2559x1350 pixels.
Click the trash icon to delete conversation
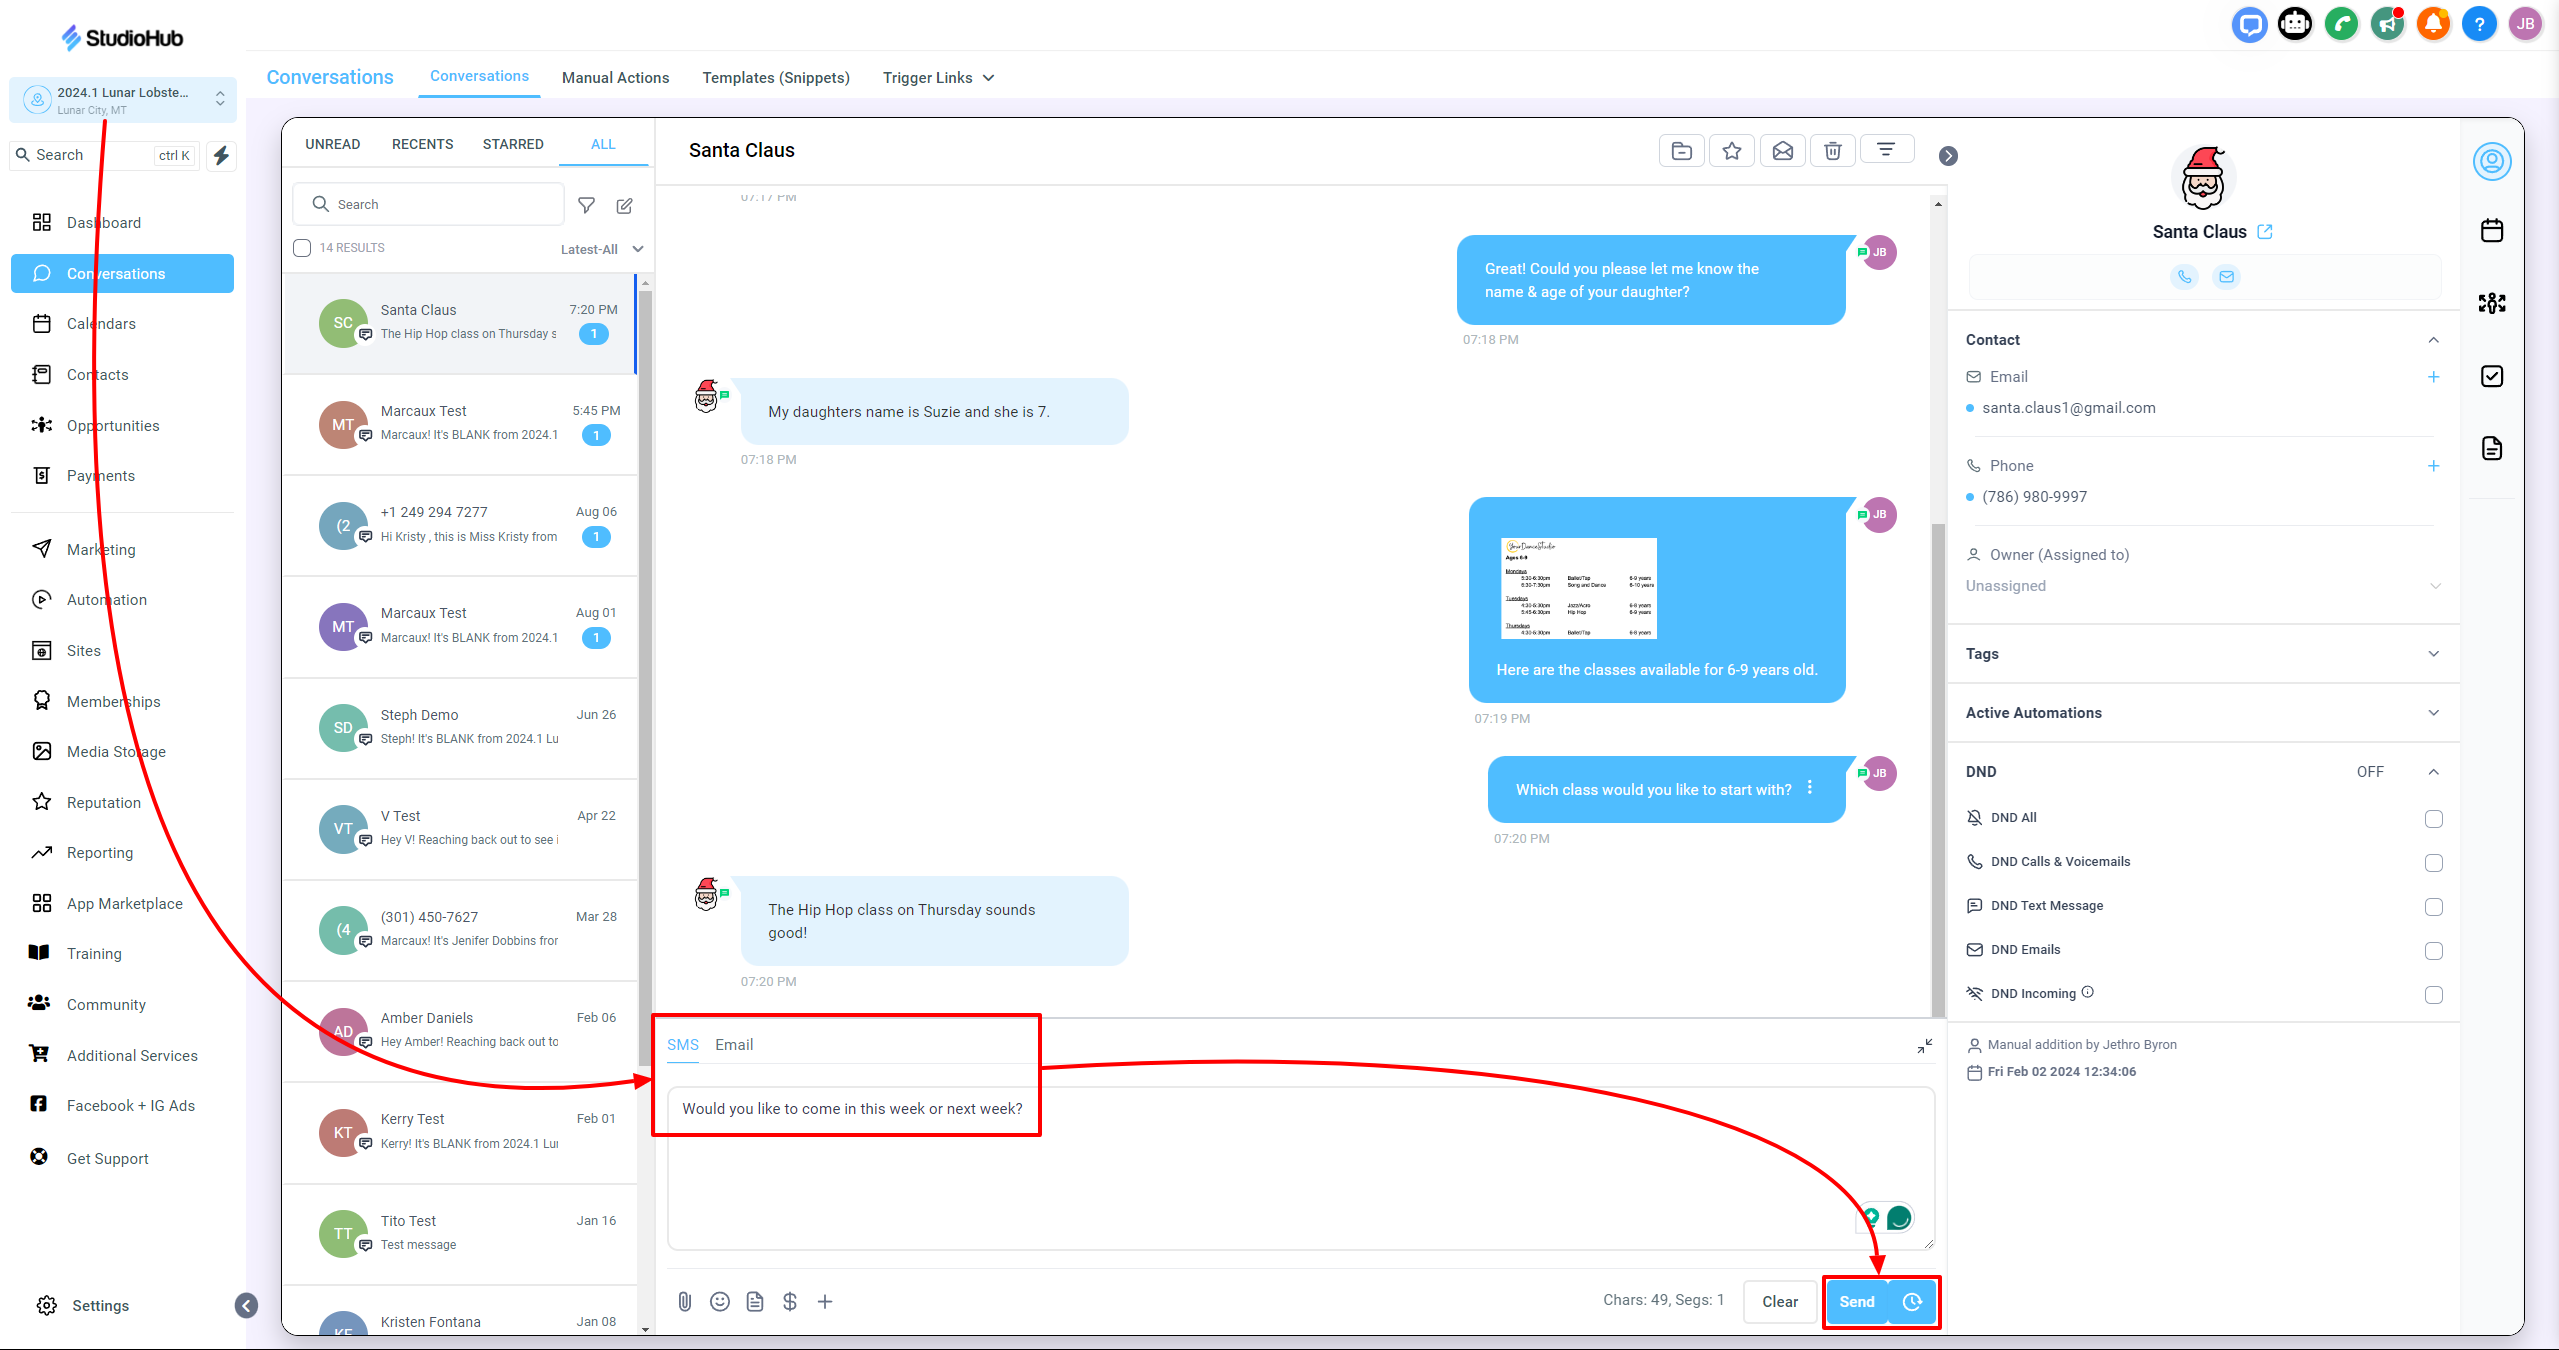pyautogui.click(x=1832, y=151)
